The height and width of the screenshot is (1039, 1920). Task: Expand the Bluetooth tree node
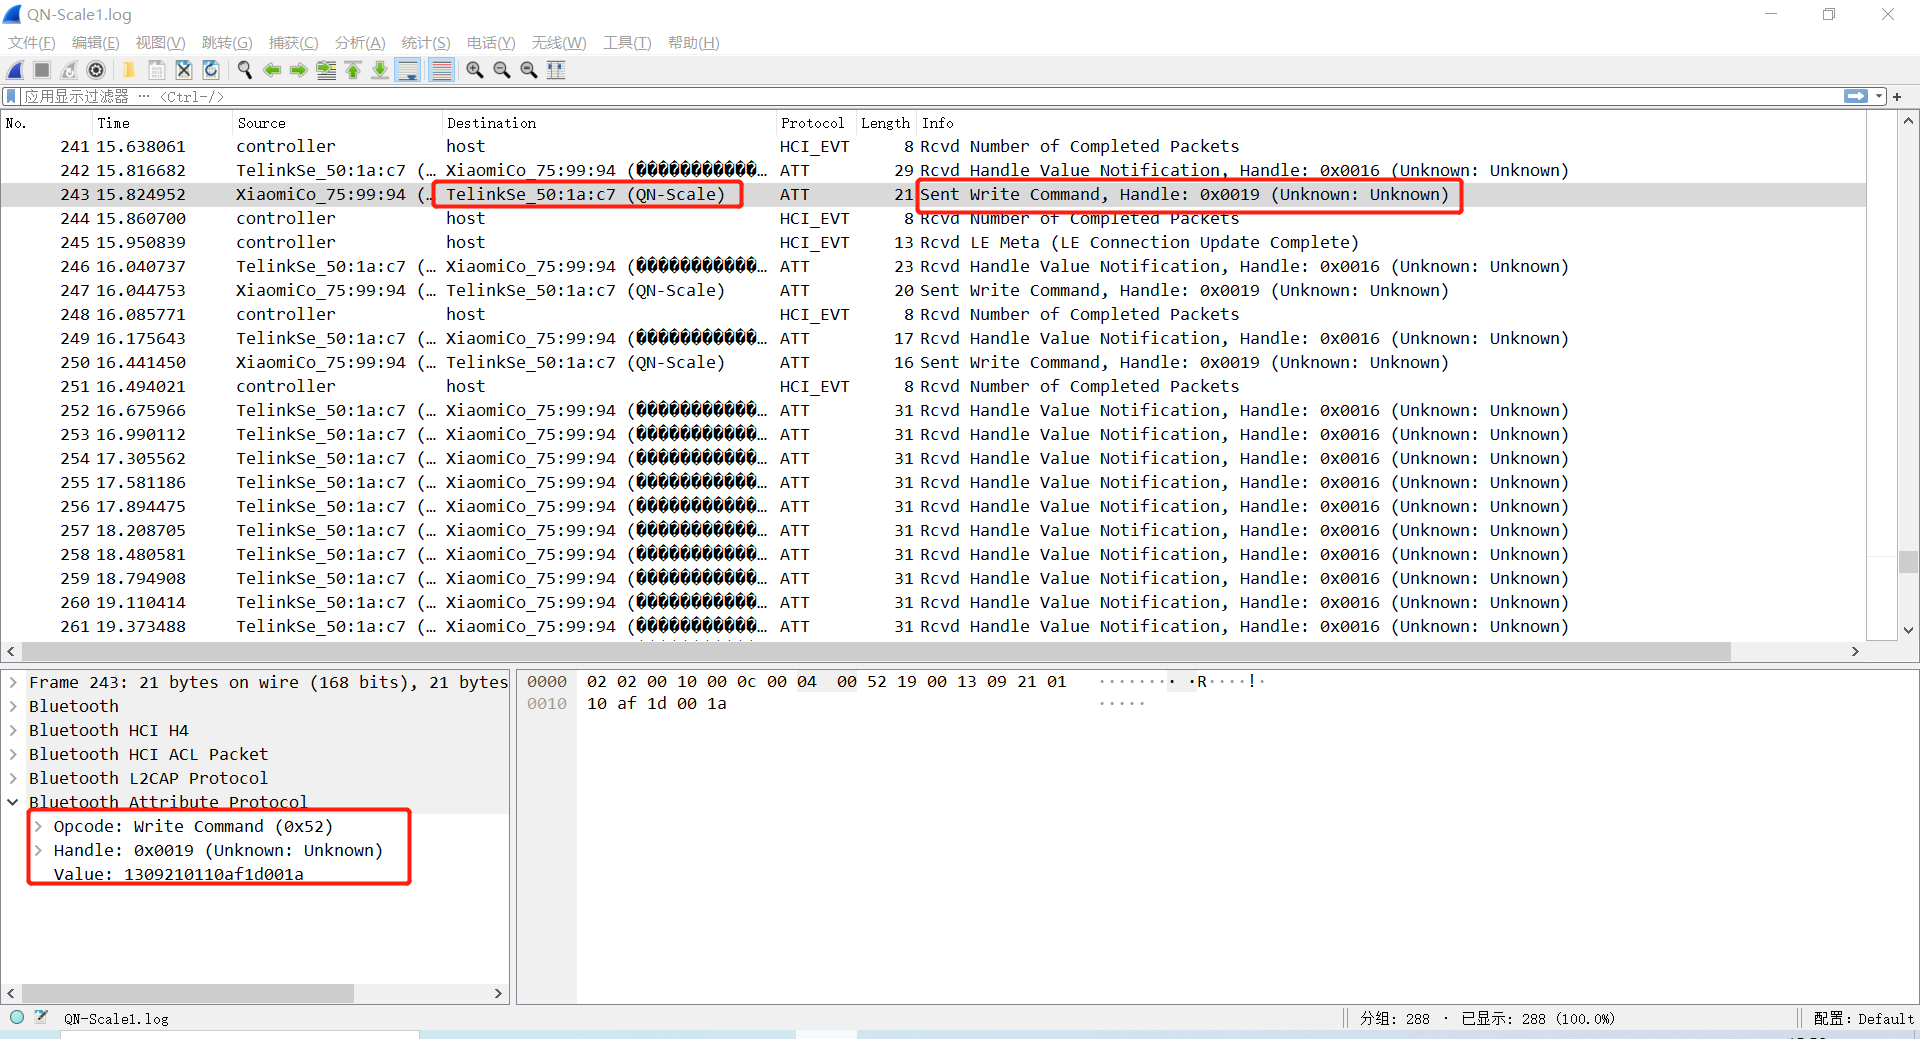coord(13,706)
